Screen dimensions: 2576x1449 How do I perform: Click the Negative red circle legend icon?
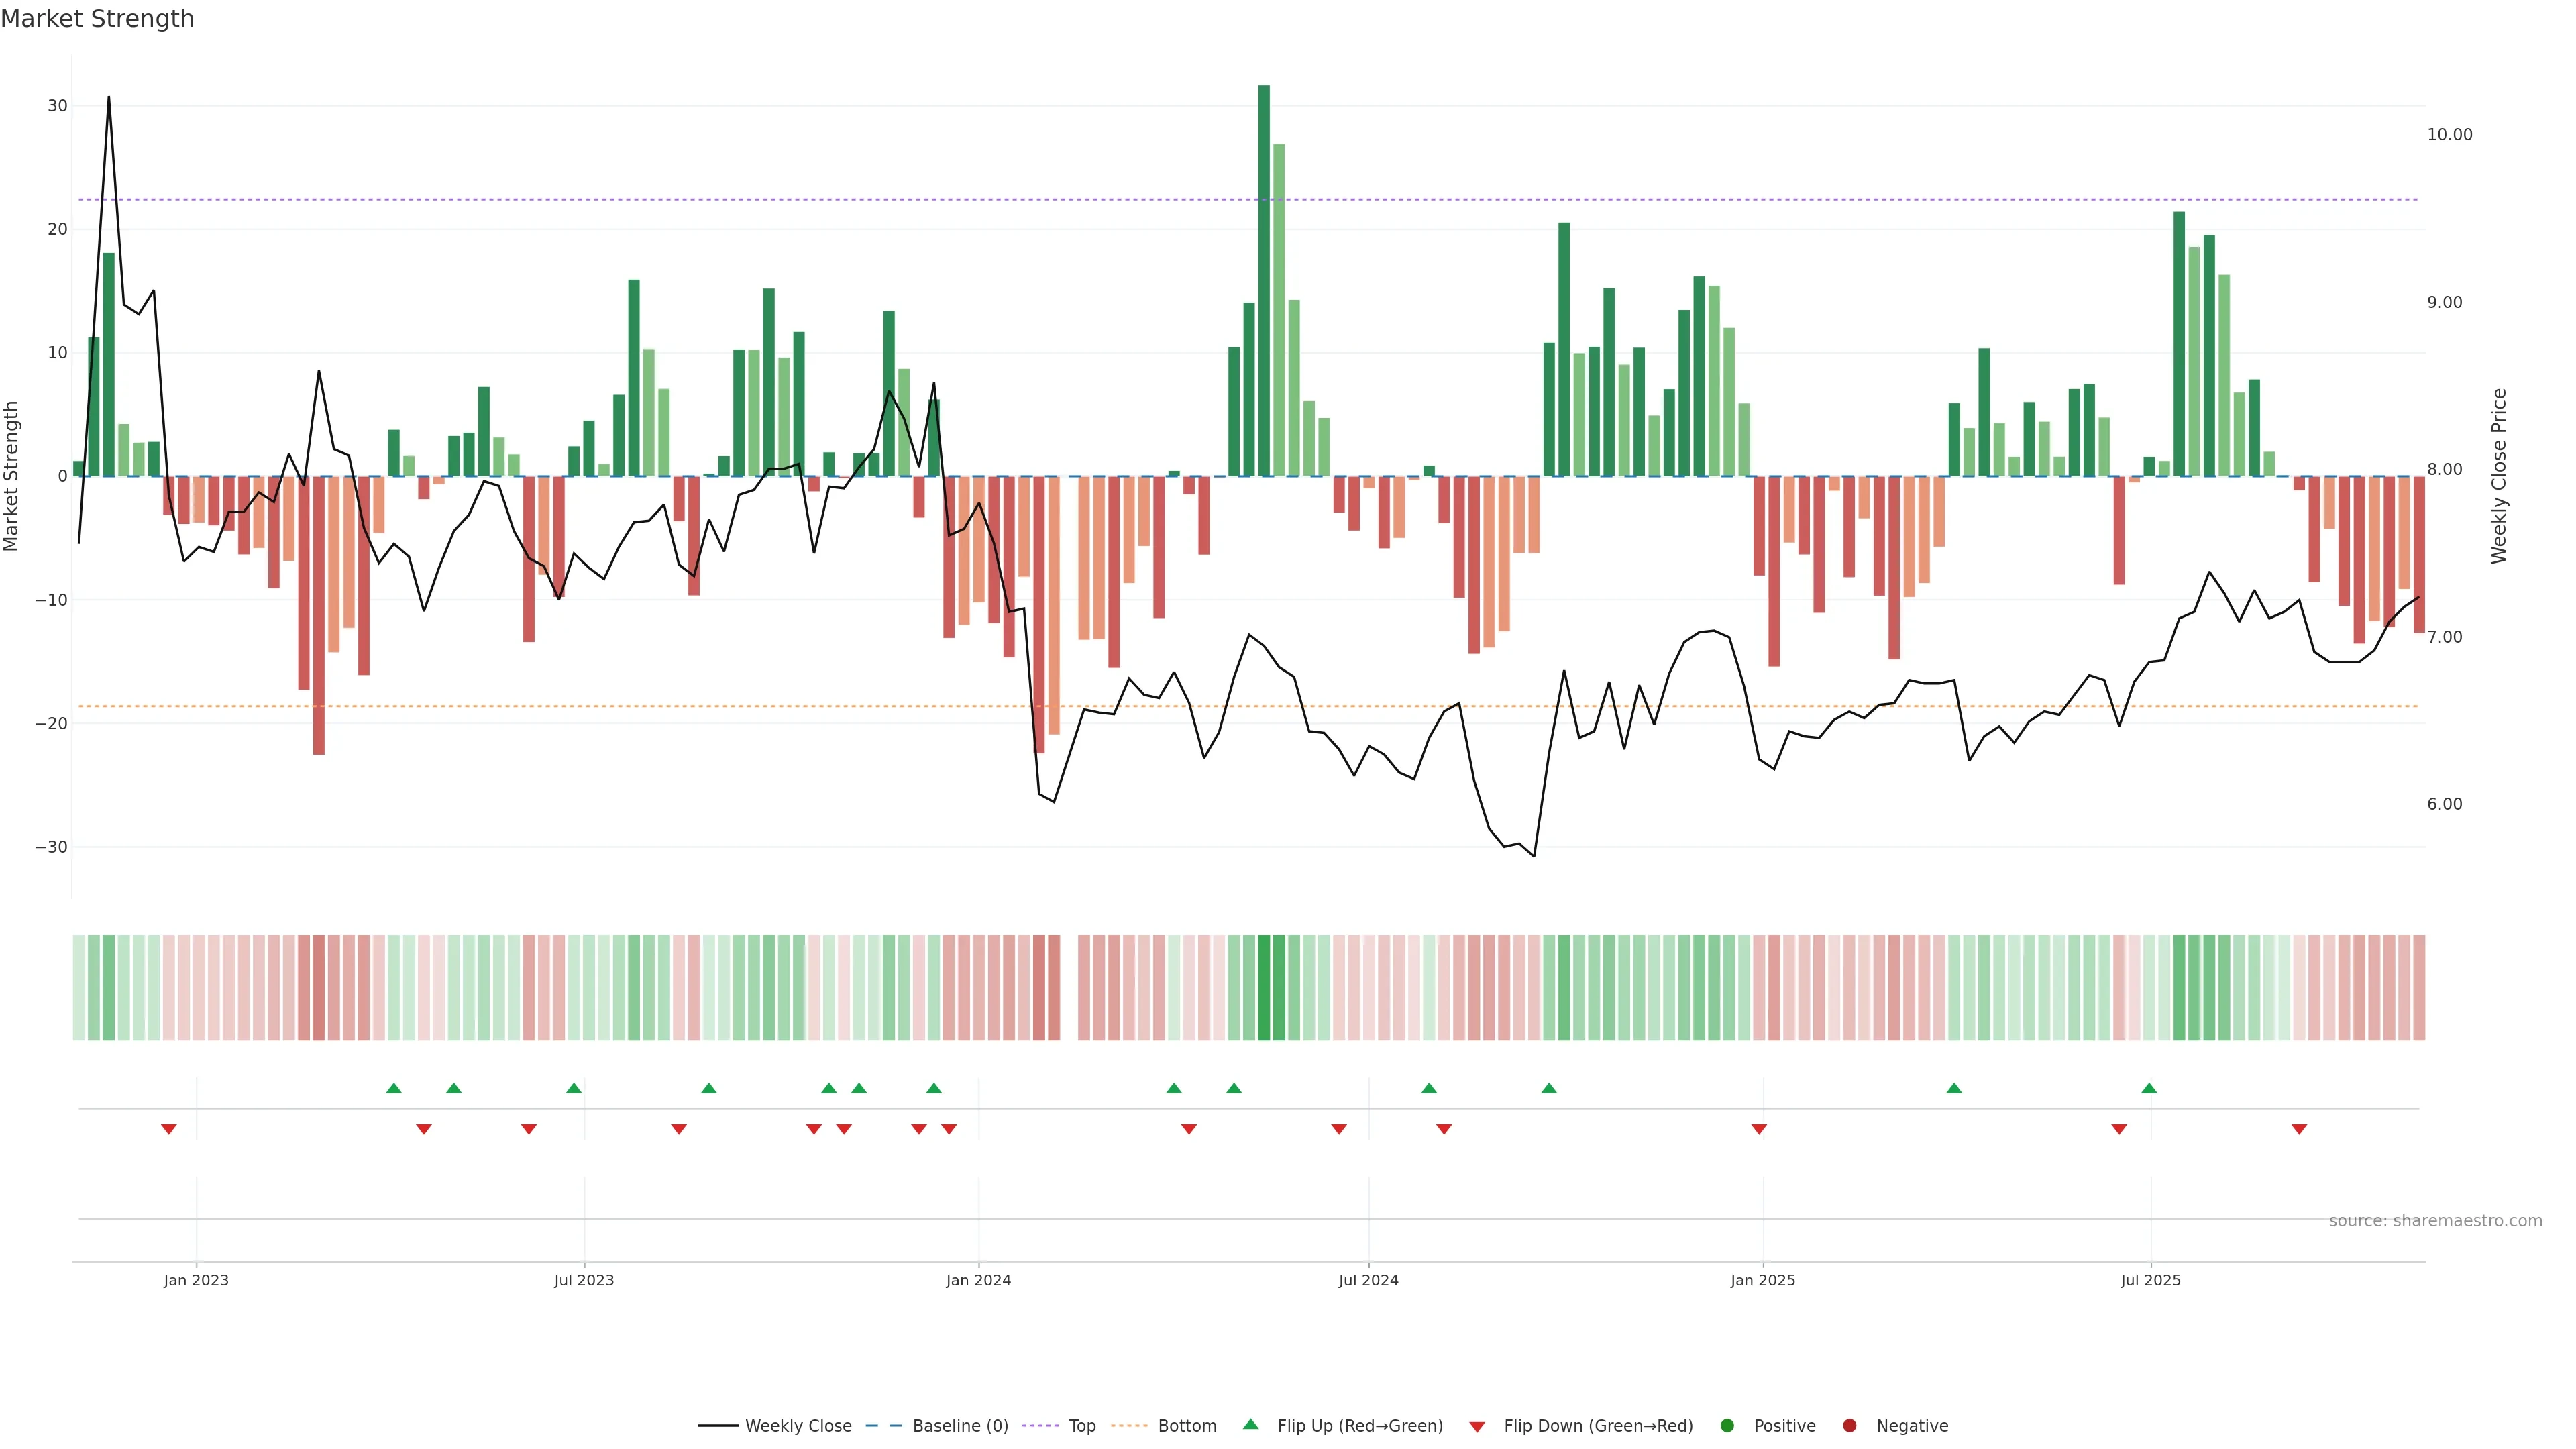coord(1849,1425)
